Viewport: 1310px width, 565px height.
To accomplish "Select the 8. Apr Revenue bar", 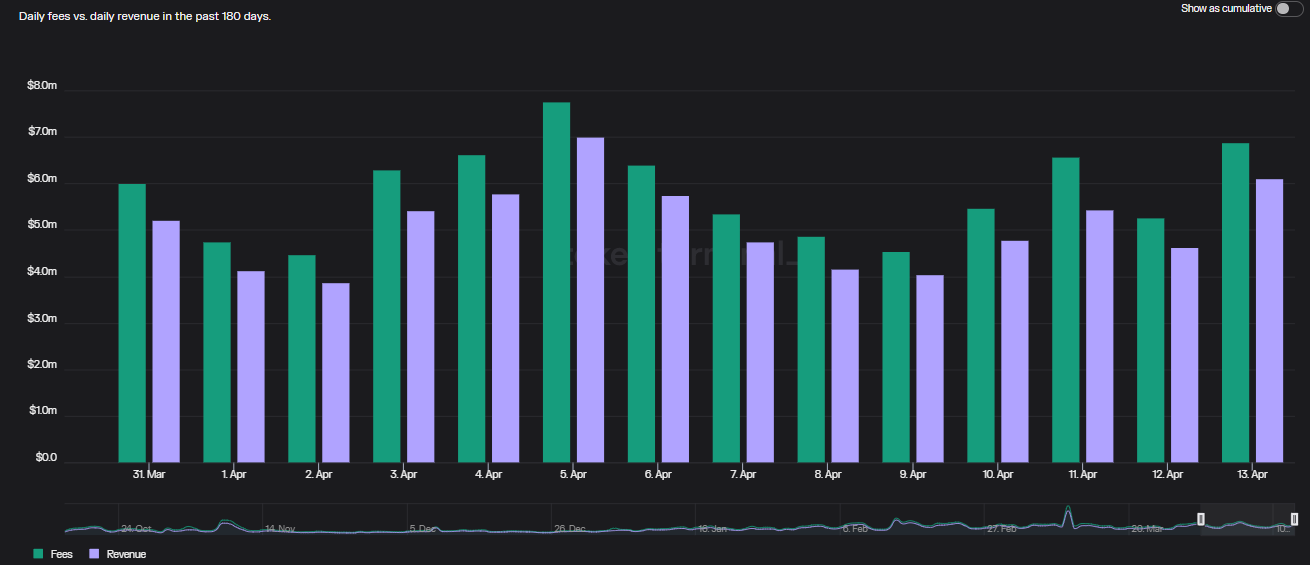I will (x=845, y=366).
